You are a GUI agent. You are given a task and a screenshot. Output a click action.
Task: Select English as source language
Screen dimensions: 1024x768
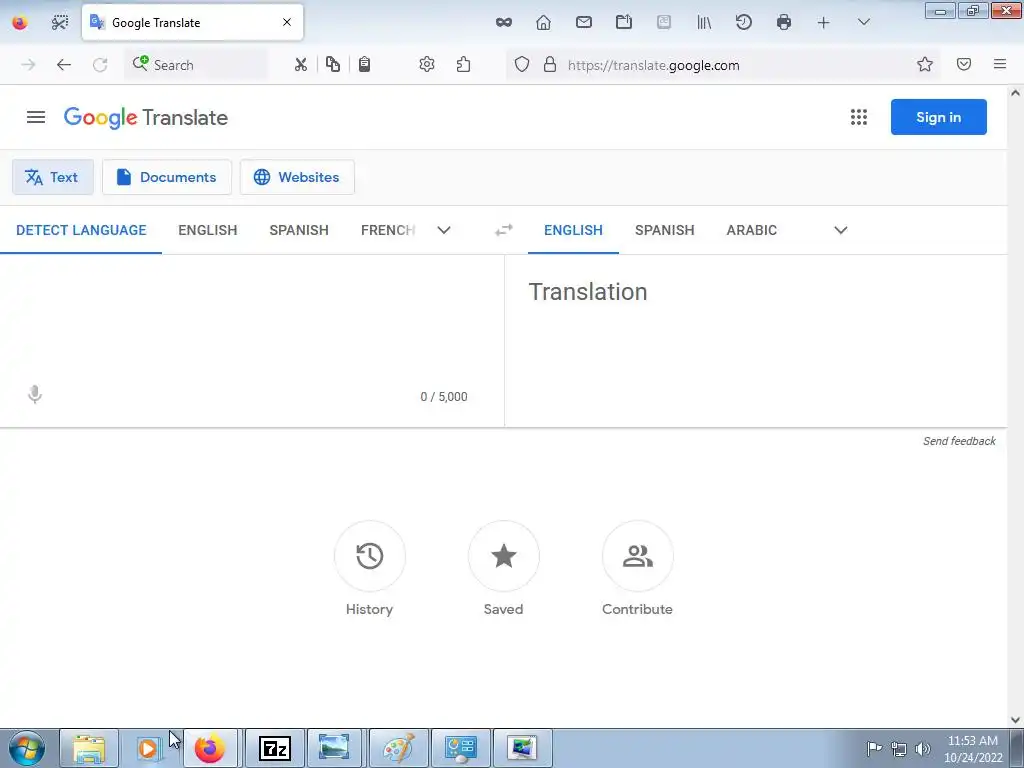tap(208, 230)
